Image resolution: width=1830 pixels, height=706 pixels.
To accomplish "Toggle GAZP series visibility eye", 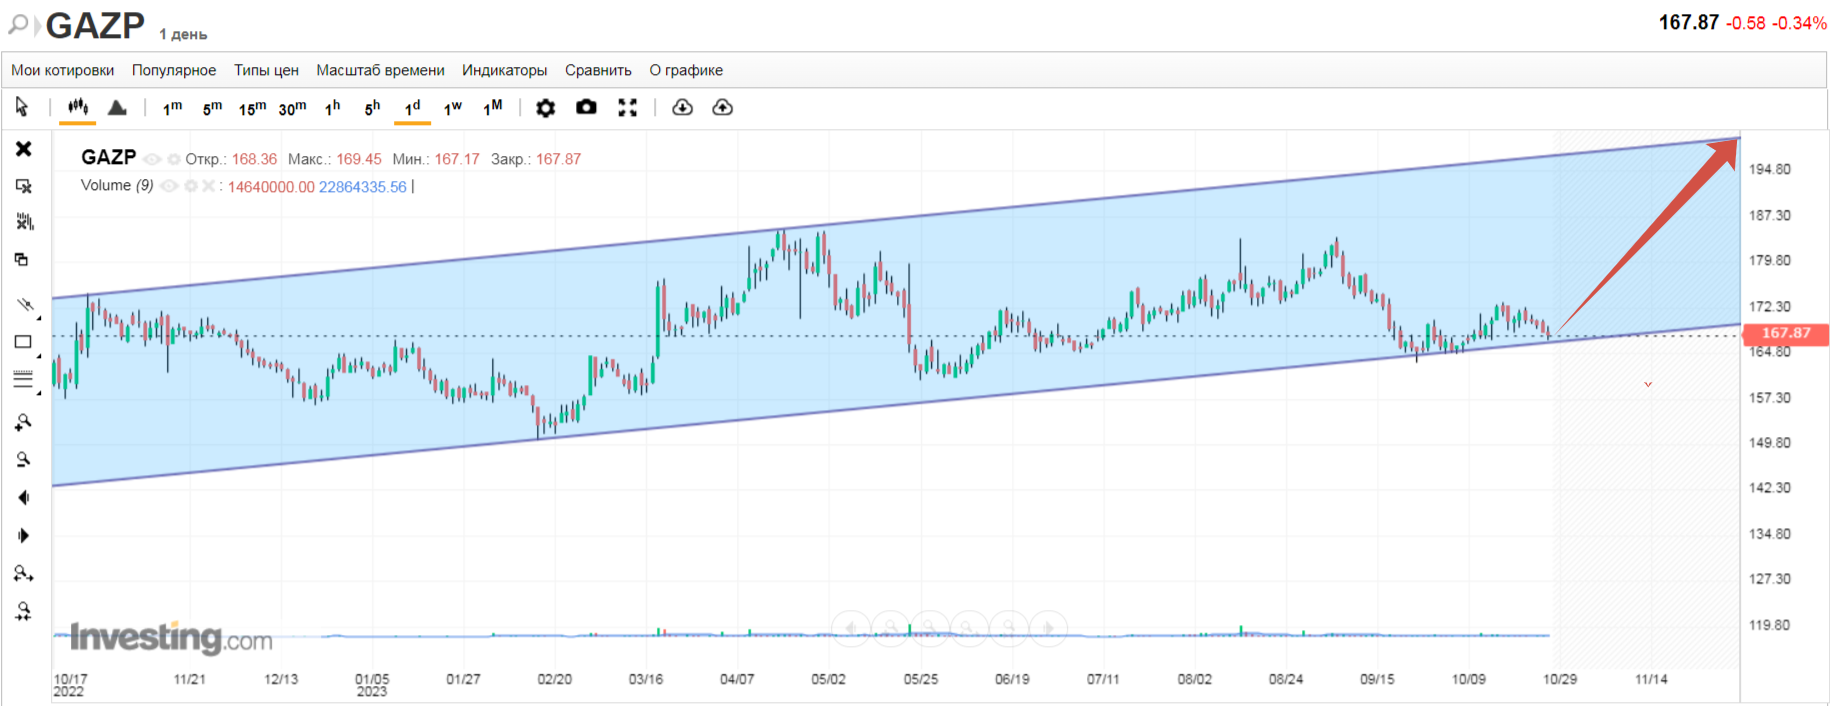I will [152, 159].
